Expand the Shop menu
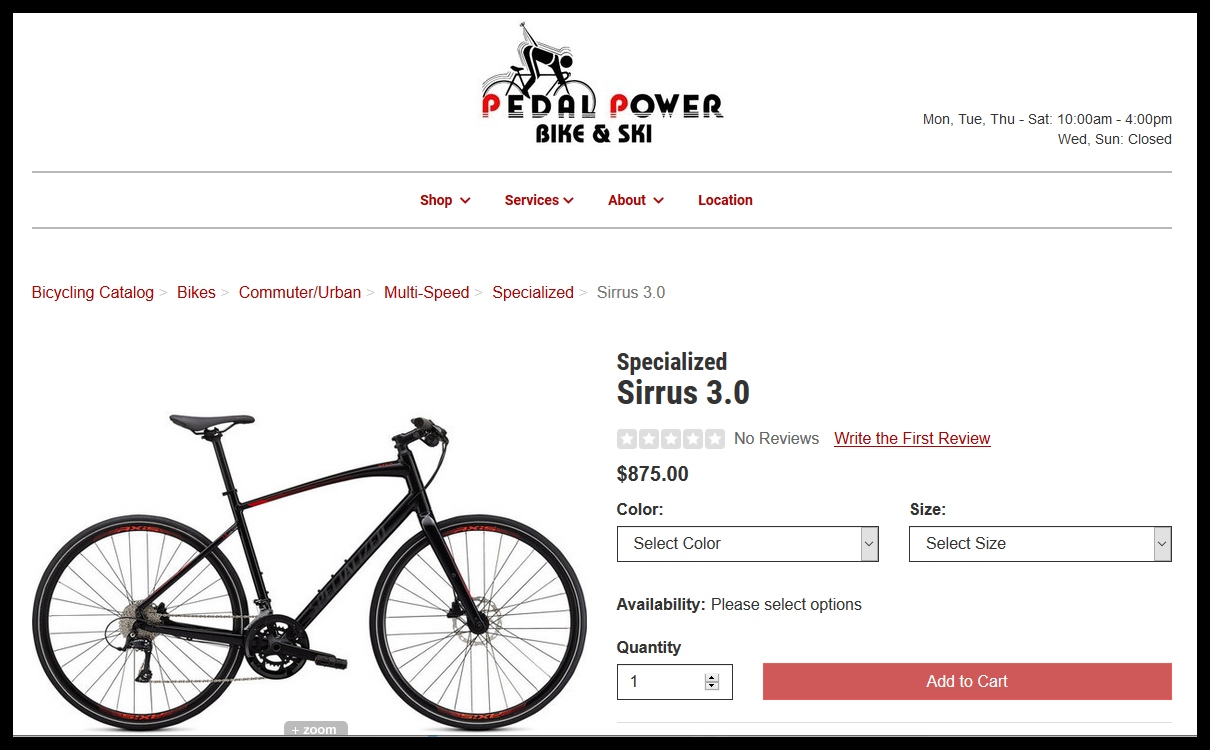 point(445,200)
